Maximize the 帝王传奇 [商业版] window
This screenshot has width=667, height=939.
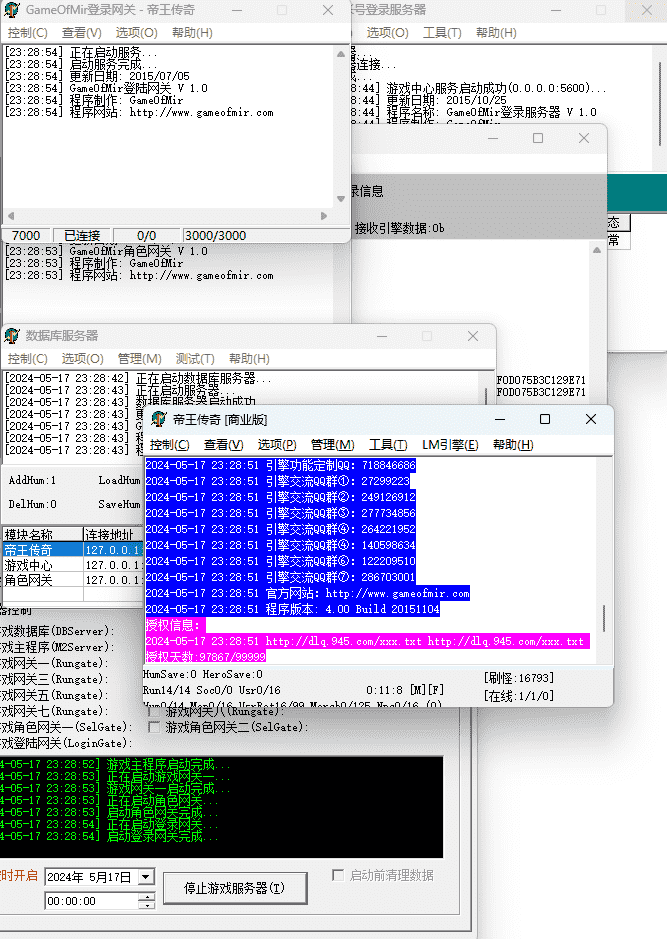(545, 419)
